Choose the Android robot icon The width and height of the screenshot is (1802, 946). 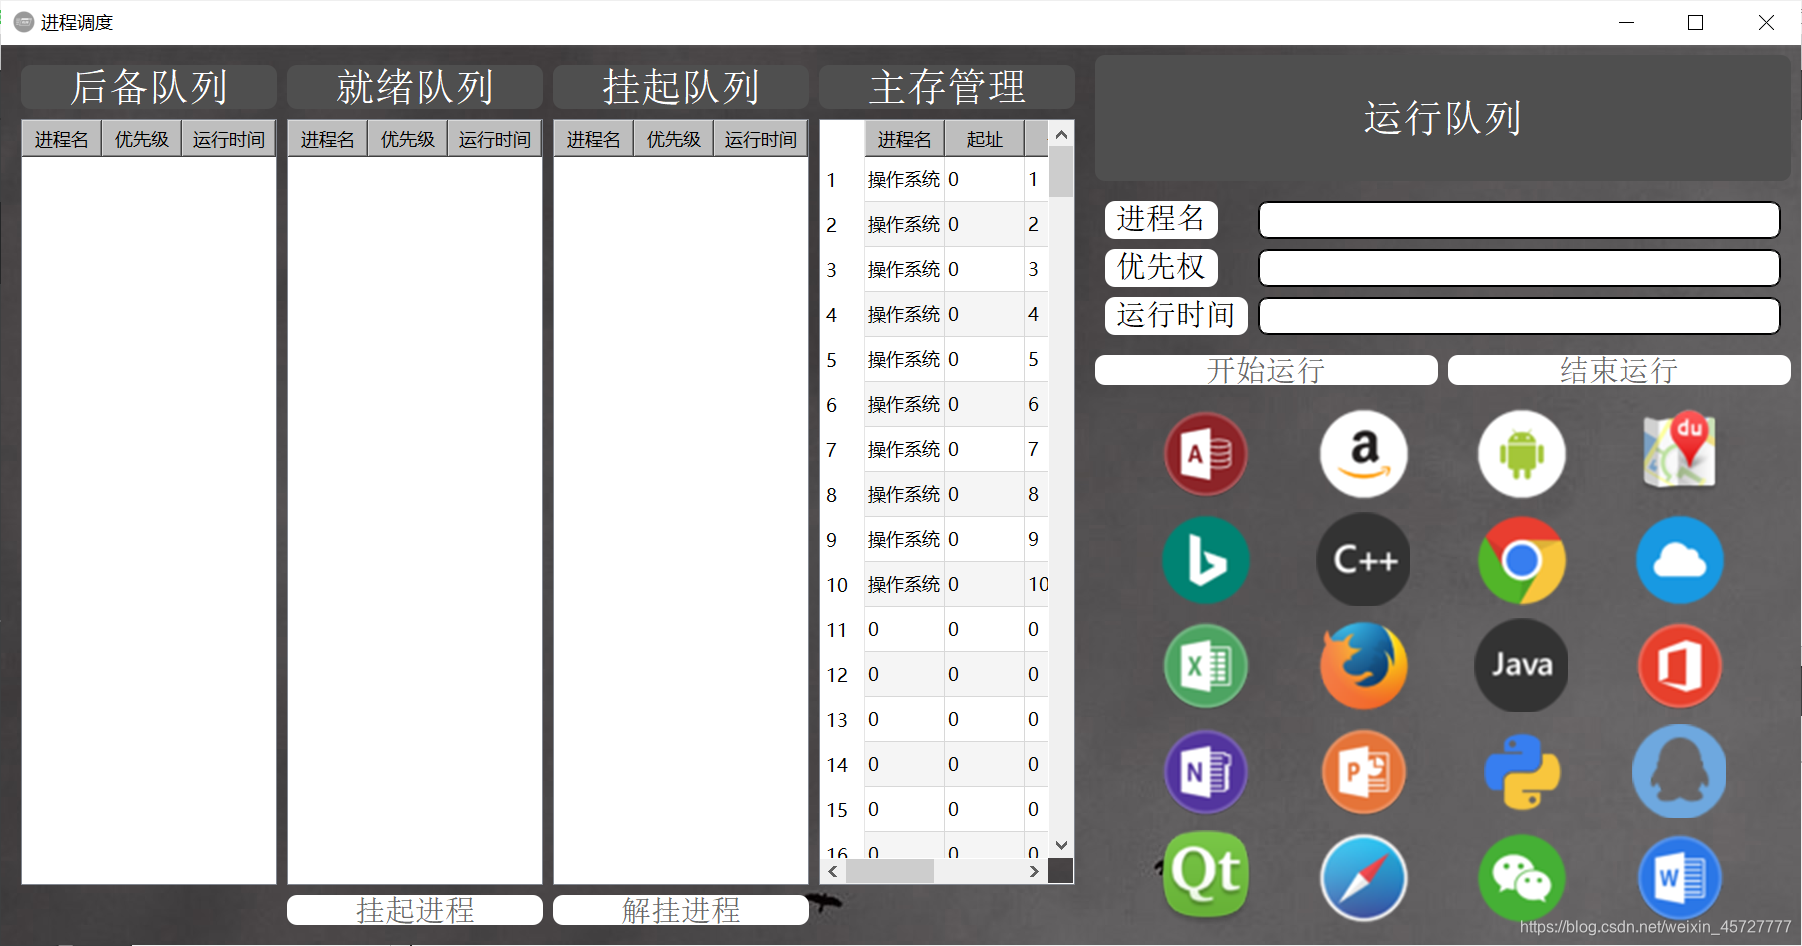[1521, 454]
